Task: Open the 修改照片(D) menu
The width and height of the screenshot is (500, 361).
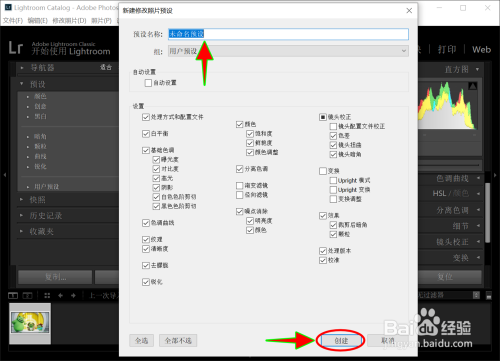Action: (x=69, y=21)
